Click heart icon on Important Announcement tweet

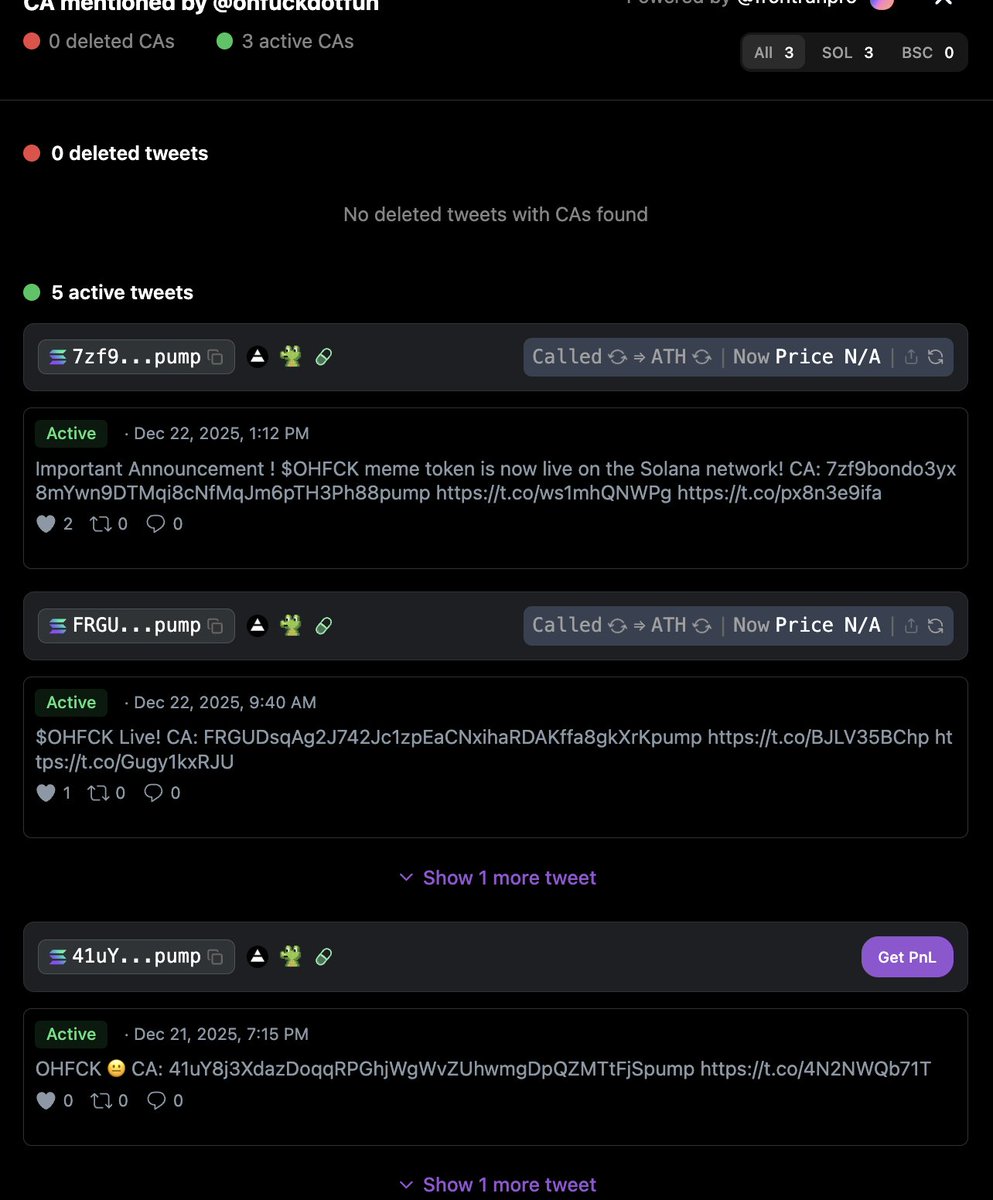[x=45, y=524]
